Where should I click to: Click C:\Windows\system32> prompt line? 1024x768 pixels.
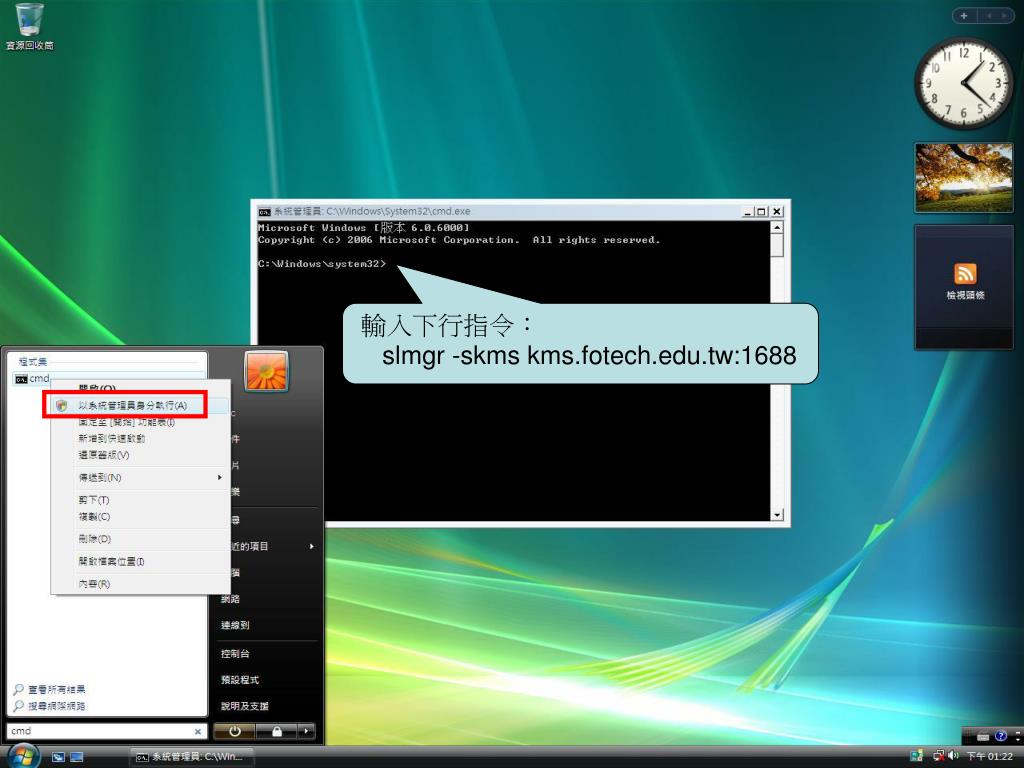tap(322, 264)
